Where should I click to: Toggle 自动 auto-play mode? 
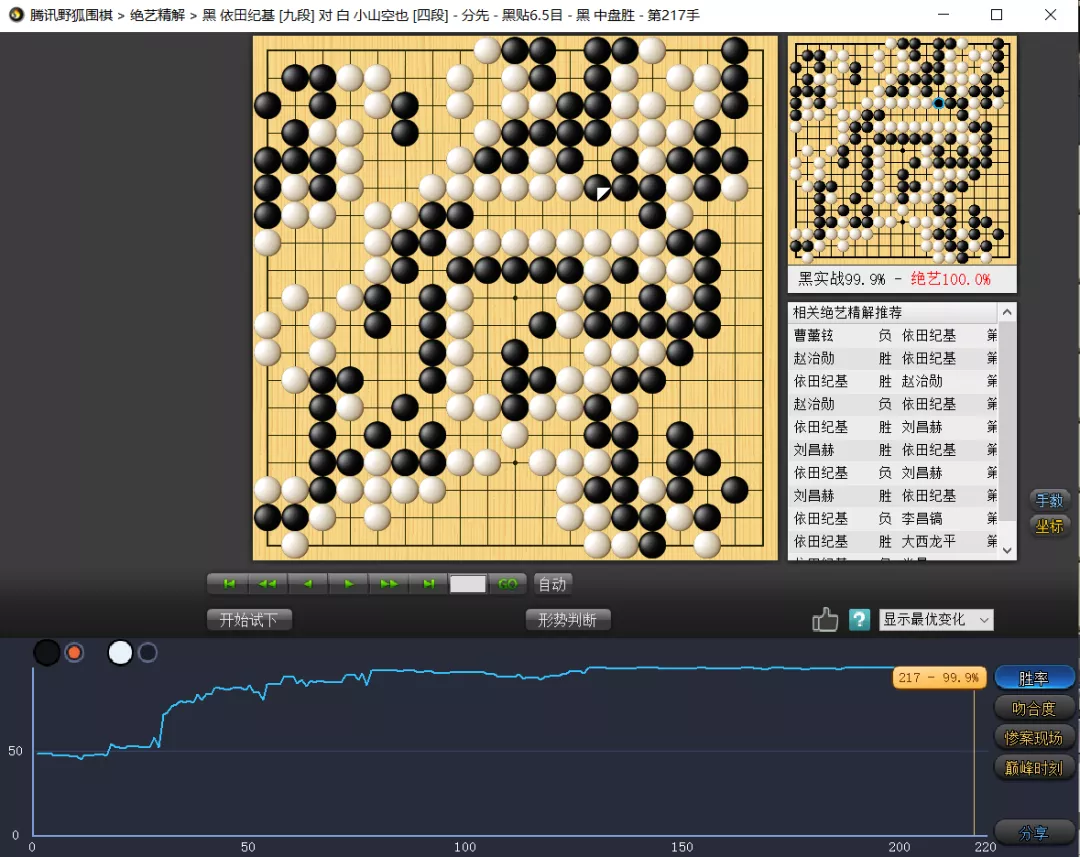pos(552,584)
